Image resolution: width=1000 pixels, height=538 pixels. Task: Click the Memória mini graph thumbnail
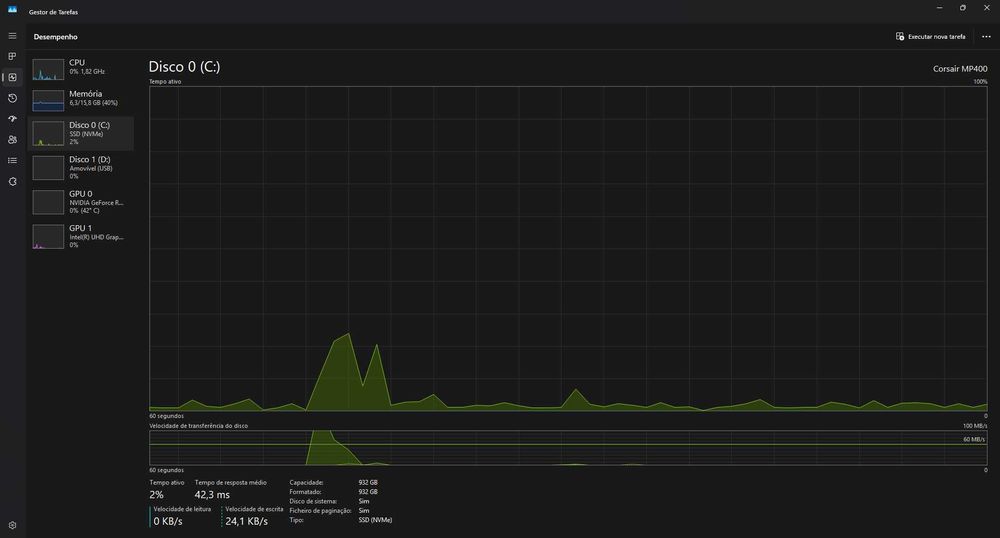pos(48,100)
